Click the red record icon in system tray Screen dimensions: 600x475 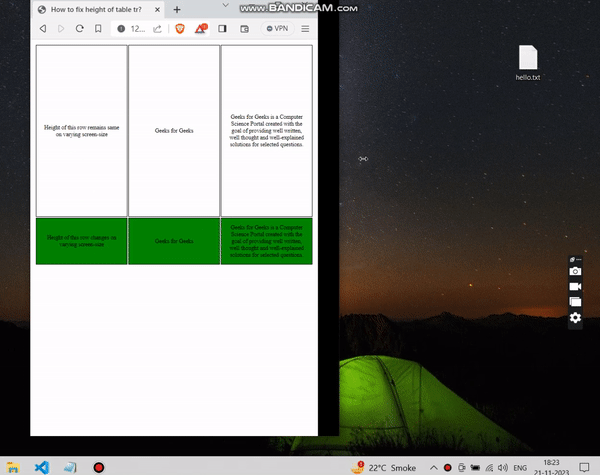[447, 468]
